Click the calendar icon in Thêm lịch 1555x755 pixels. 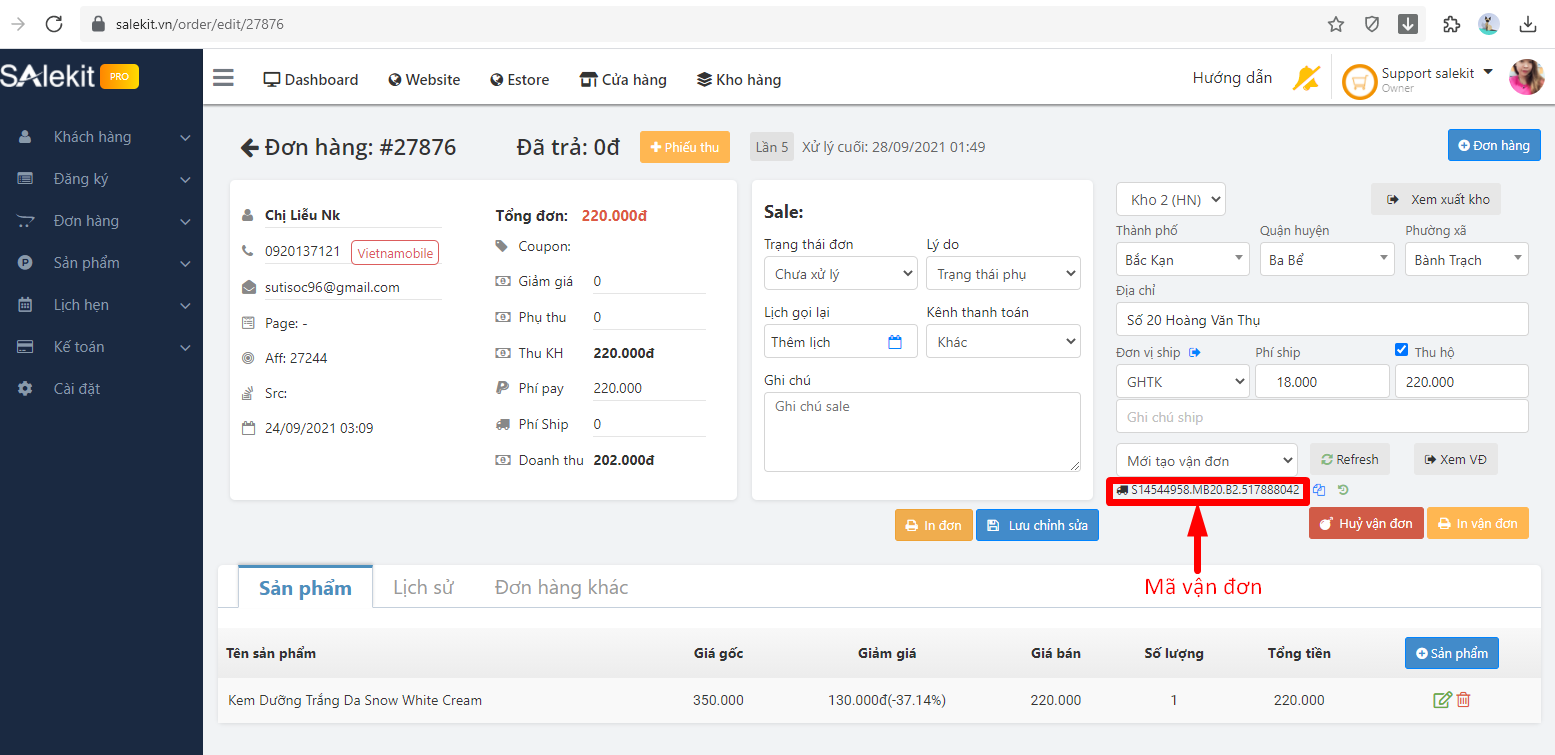pos(895,342)
